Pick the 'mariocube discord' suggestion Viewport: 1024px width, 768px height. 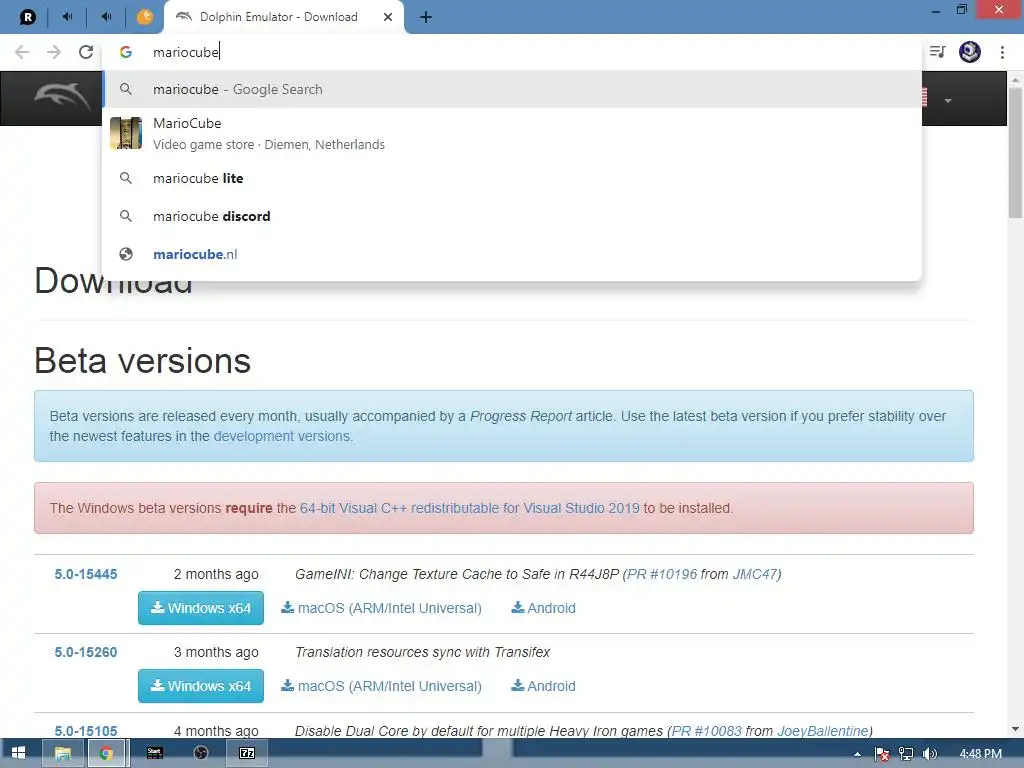coord(512,216)
